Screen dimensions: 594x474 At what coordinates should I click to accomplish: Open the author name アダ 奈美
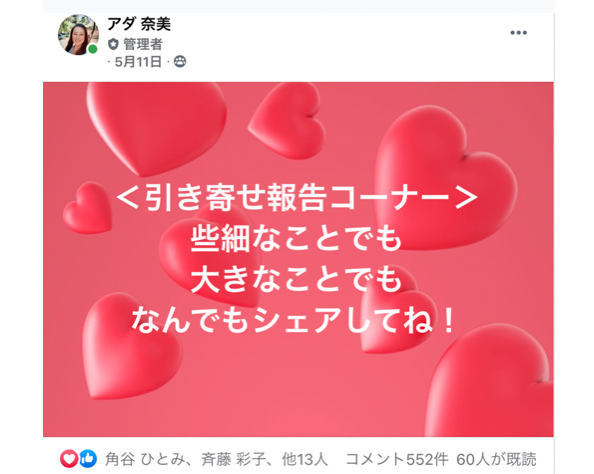[x=139, y=24]
